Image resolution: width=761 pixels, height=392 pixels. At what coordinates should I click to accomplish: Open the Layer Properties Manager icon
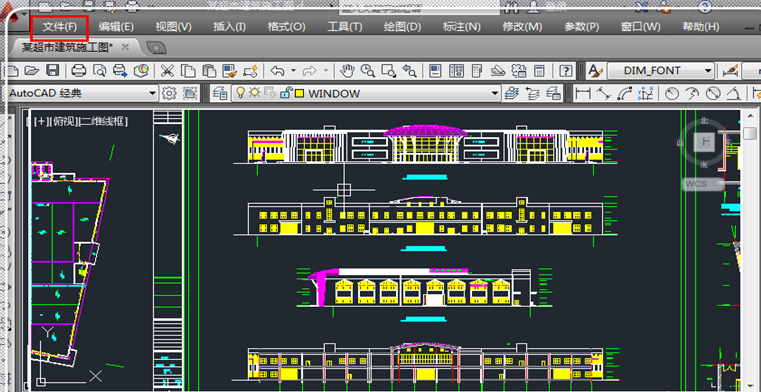220,93
